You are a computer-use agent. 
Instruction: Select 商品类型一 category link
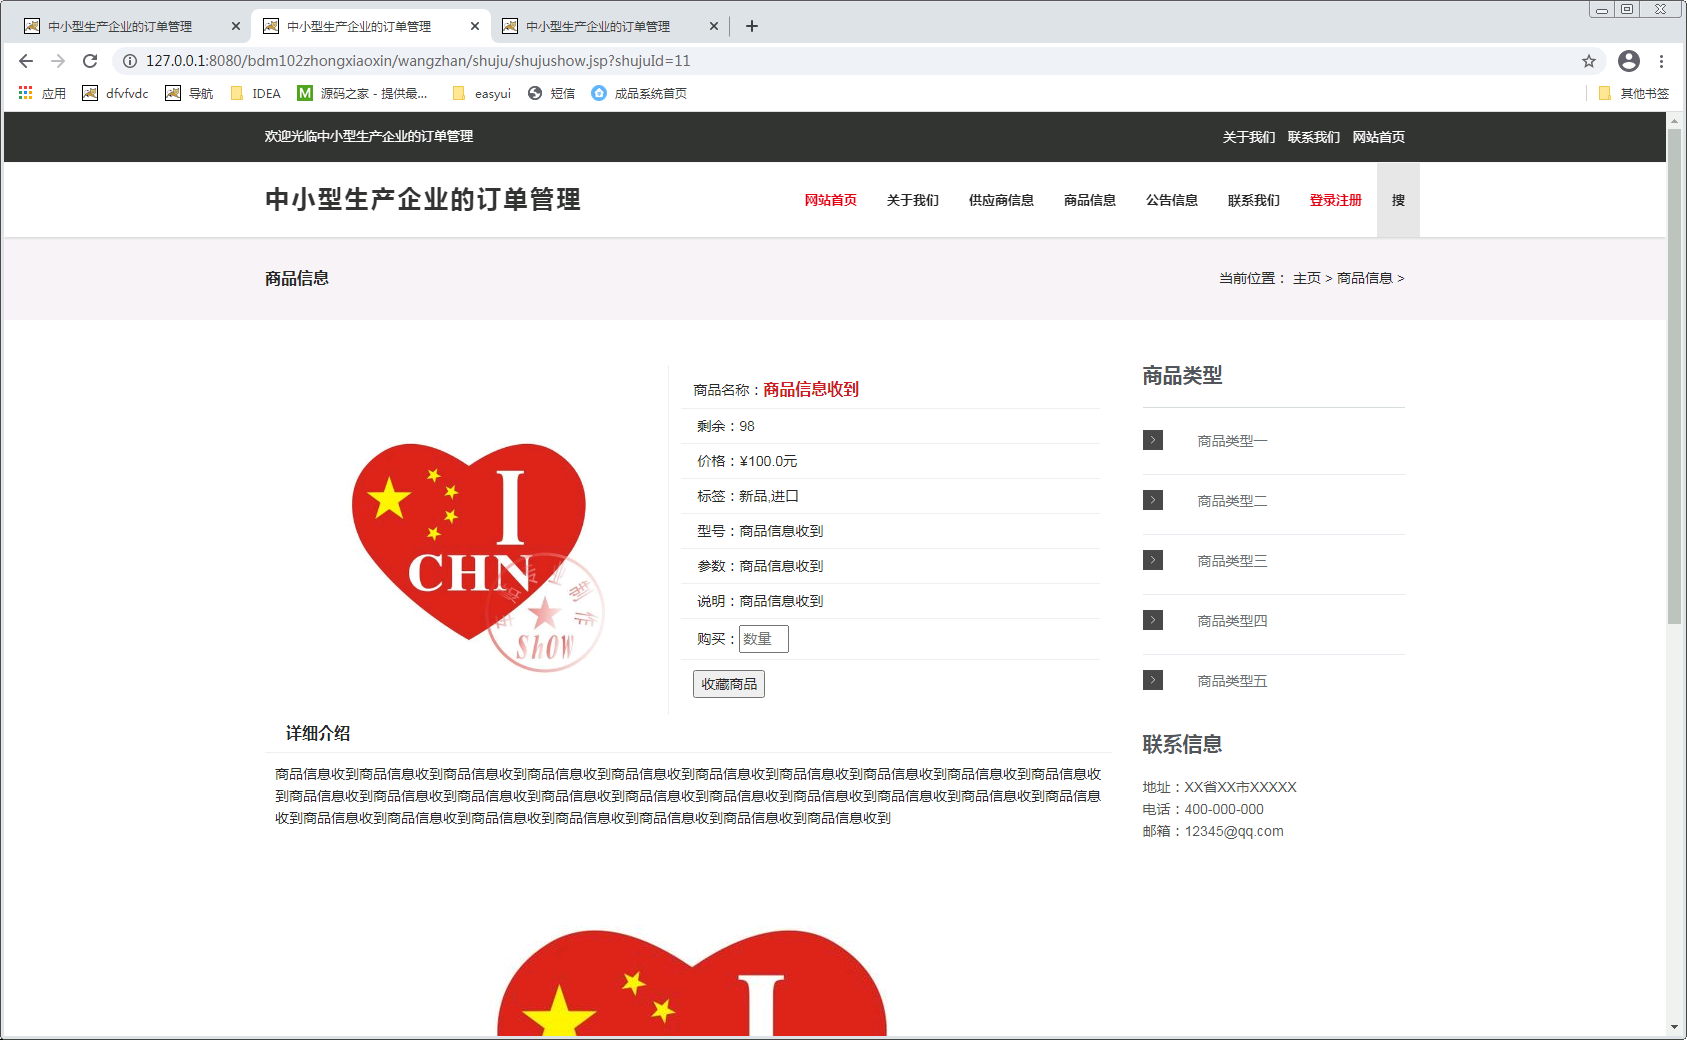point(1232,441)
